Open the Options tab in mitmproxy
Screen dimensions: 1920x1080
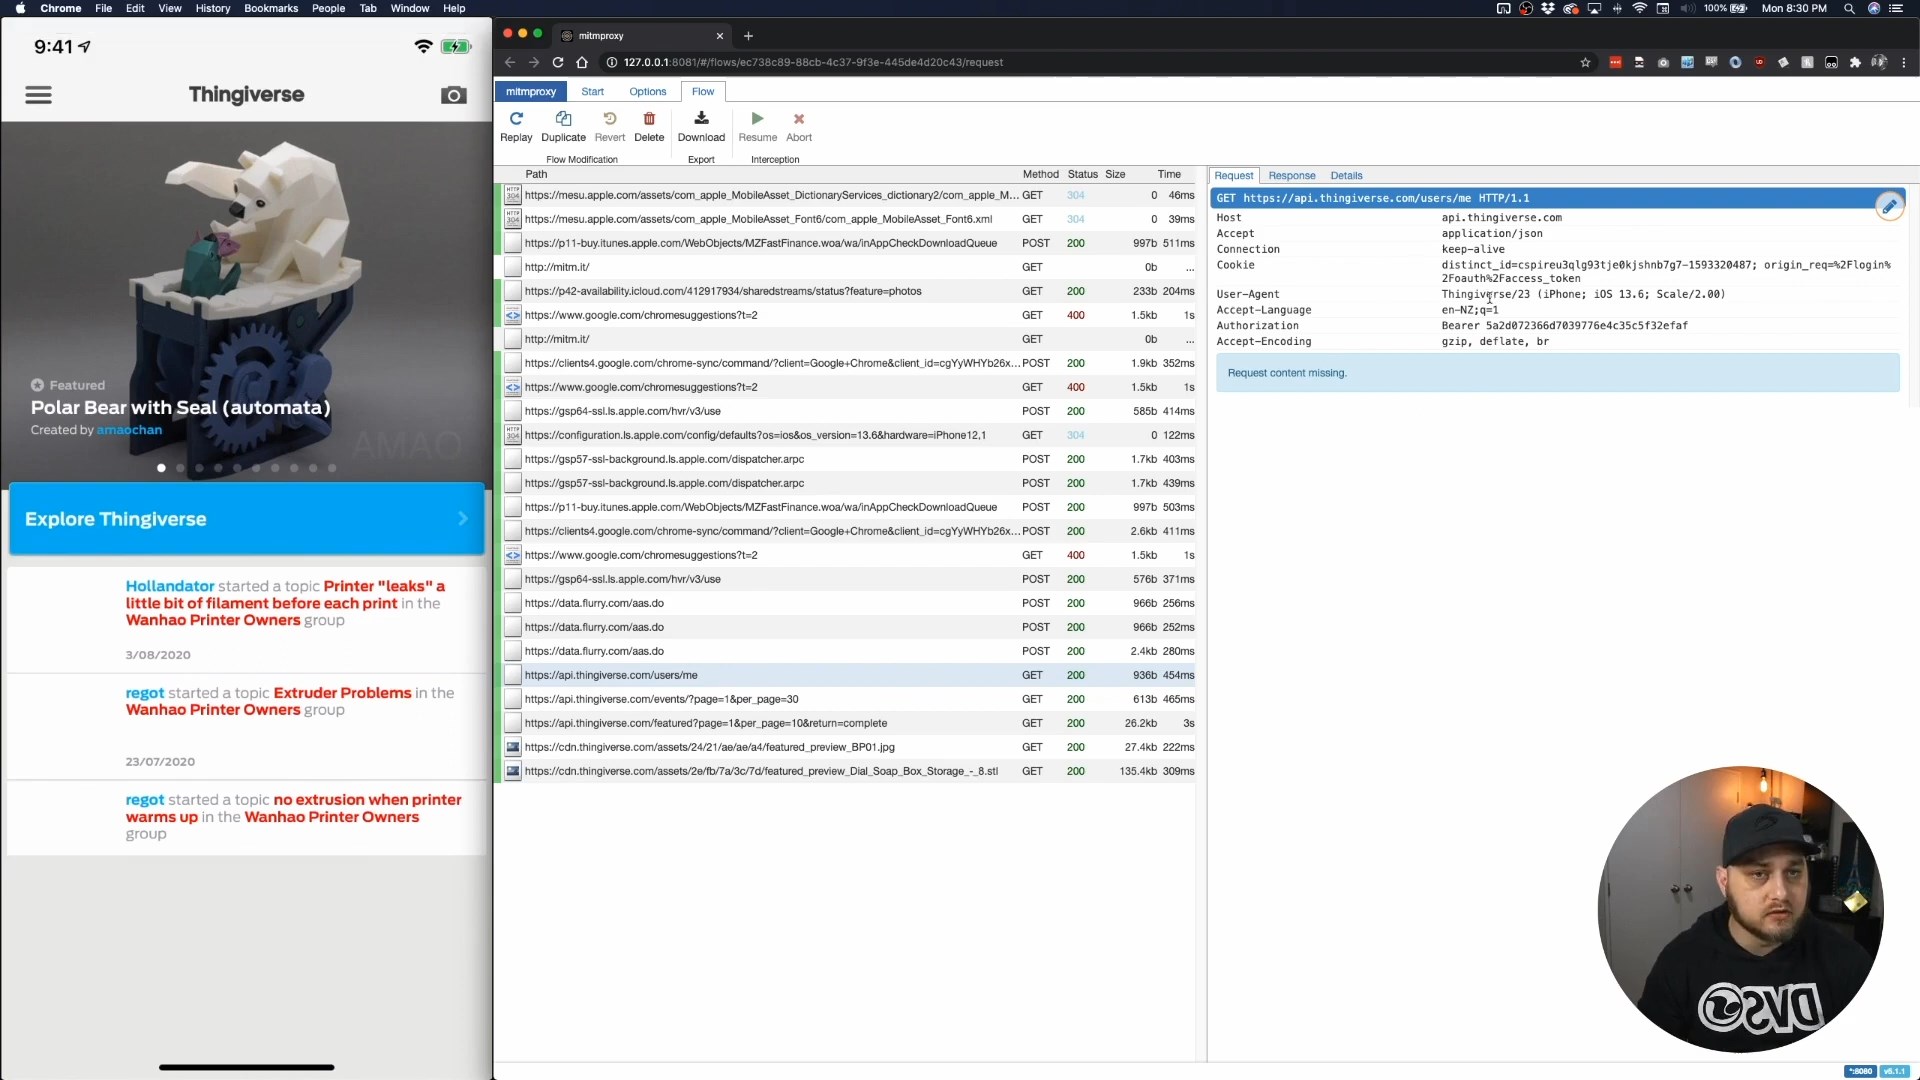click(648, 91)
